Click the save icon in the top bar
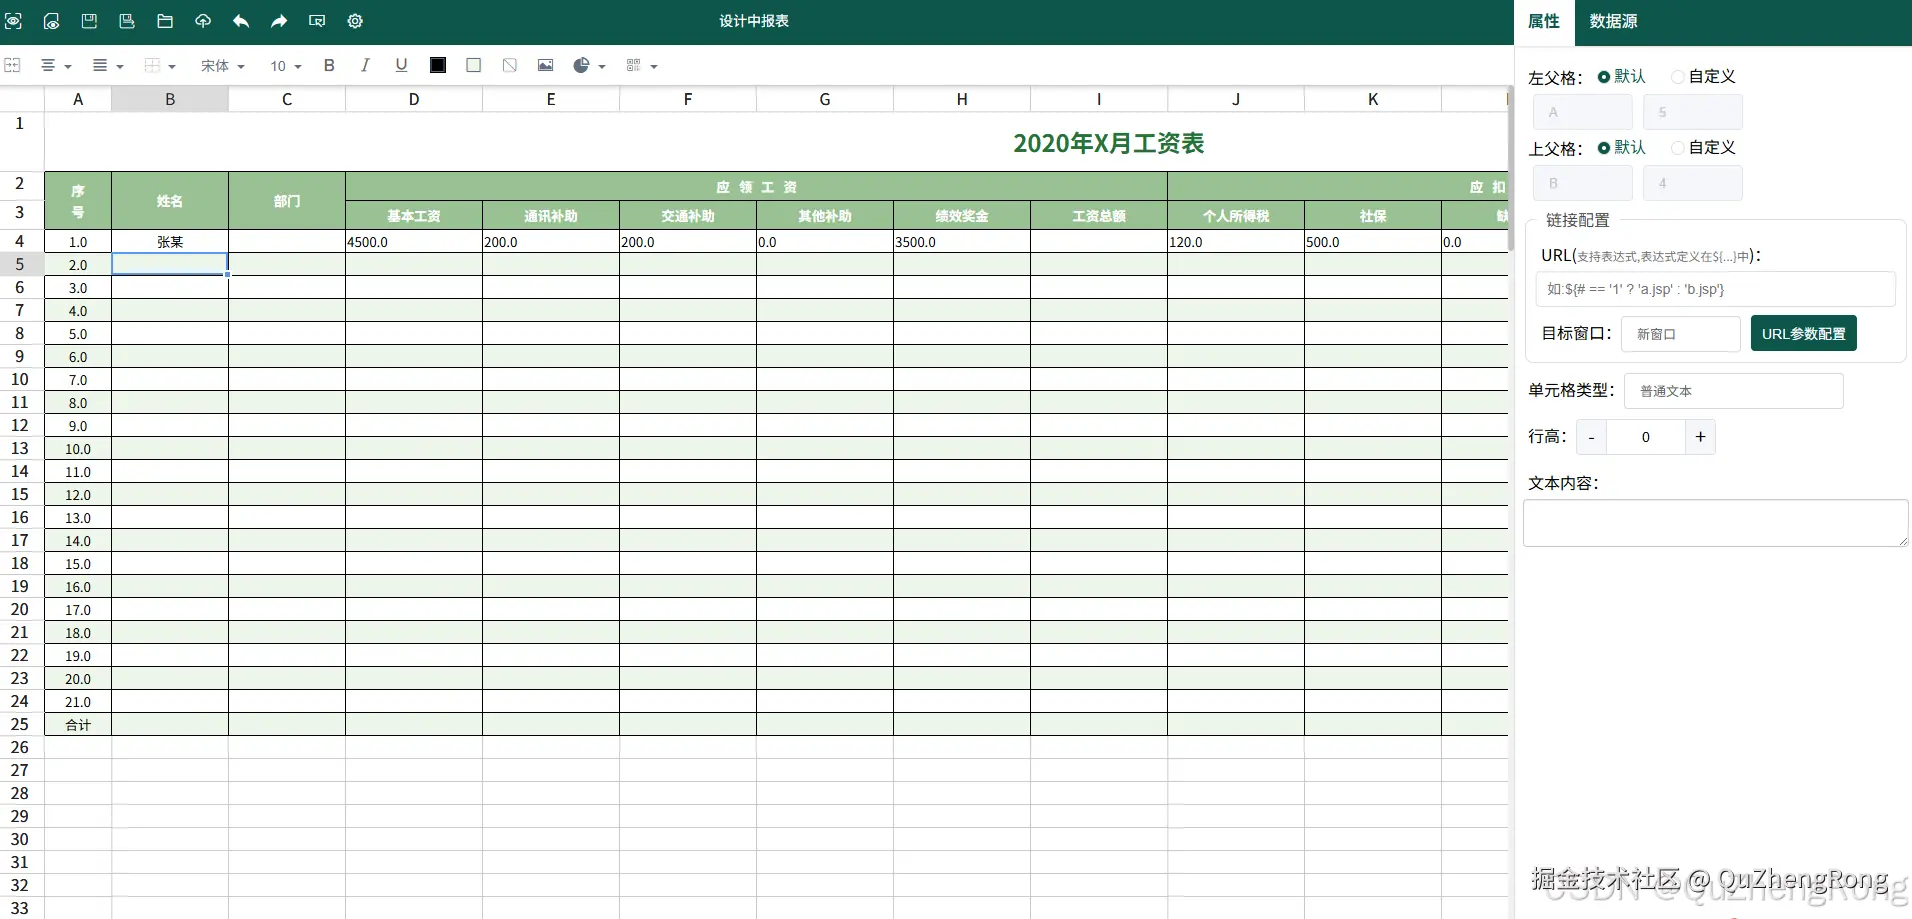 pos(89,21)
